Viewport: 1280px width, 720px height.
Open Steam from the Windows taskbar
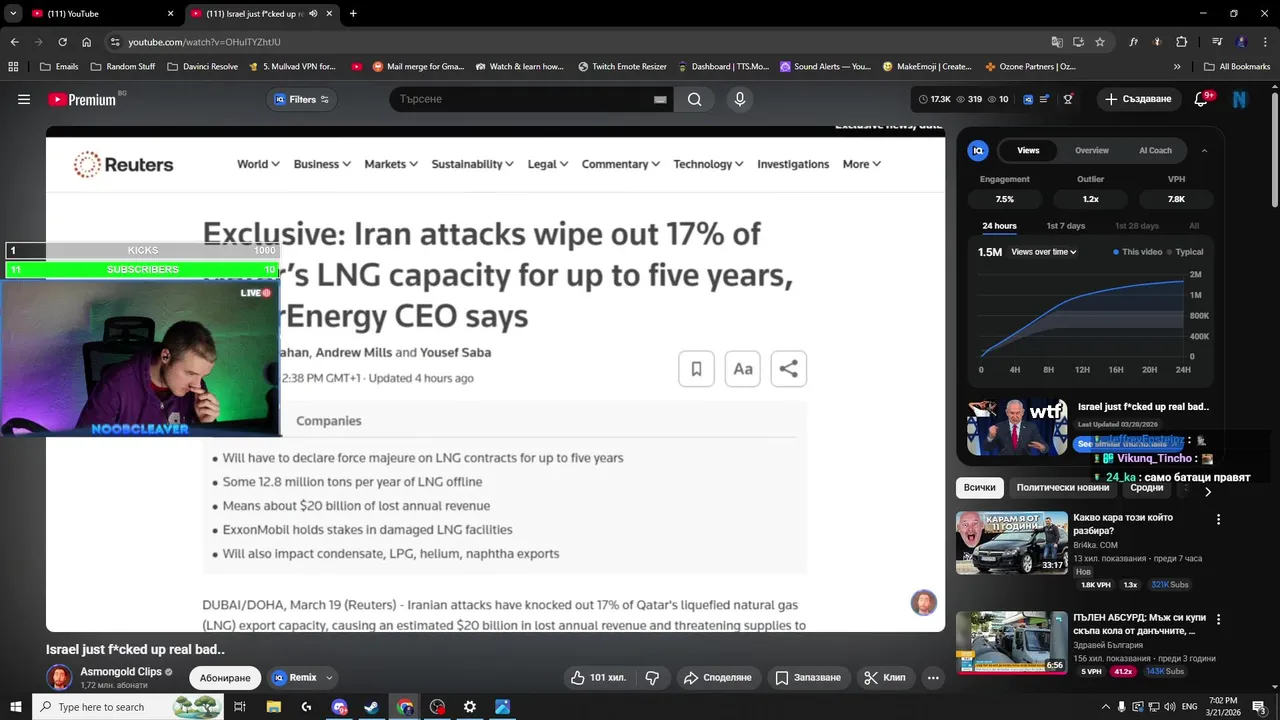(371, 707)
